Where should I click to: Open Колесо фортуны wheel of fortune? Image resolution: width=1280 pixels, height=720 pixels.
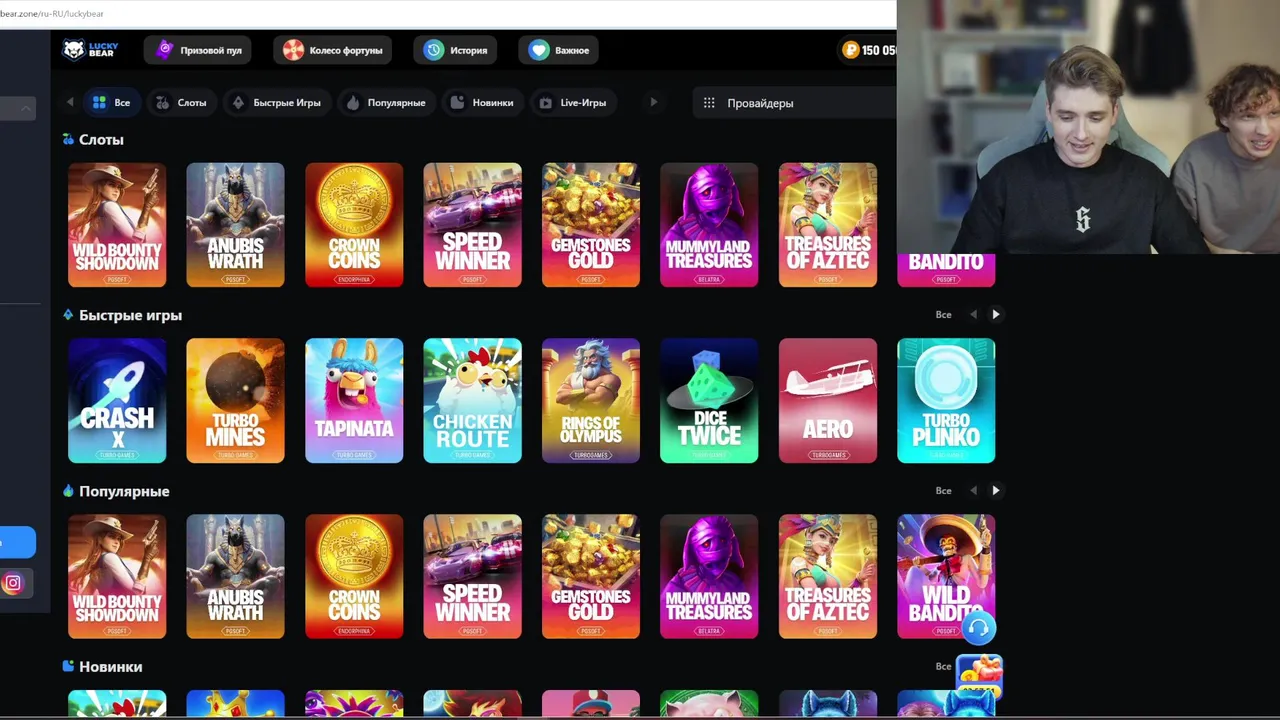[x=332, y=50]
